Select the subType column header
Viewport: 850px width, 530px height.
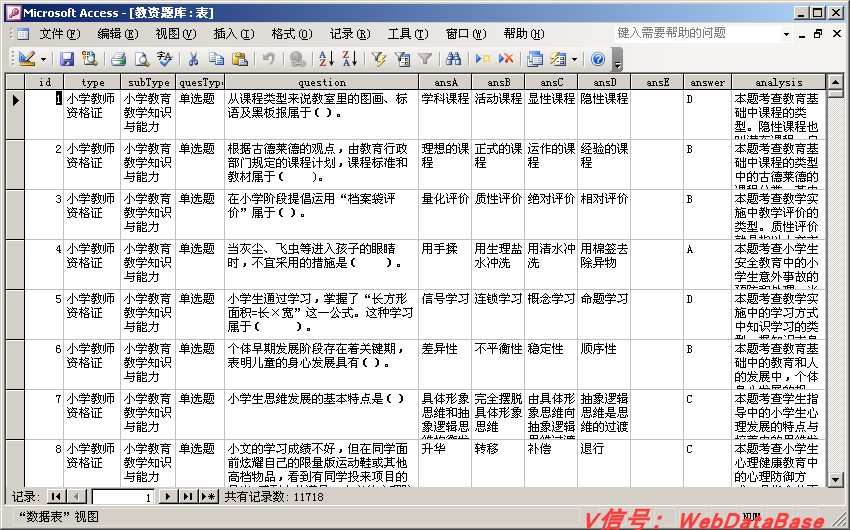pyautogui.click(x=149, y=82)
